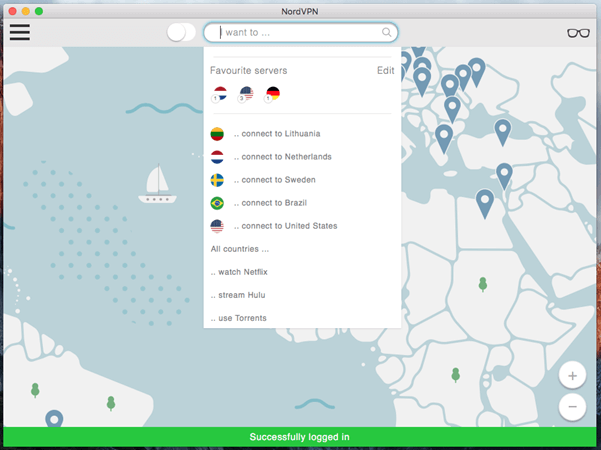Screen dimensions: 601x450
Task: Select the Netherlands favourite server flag
Action: pos(219,94)
